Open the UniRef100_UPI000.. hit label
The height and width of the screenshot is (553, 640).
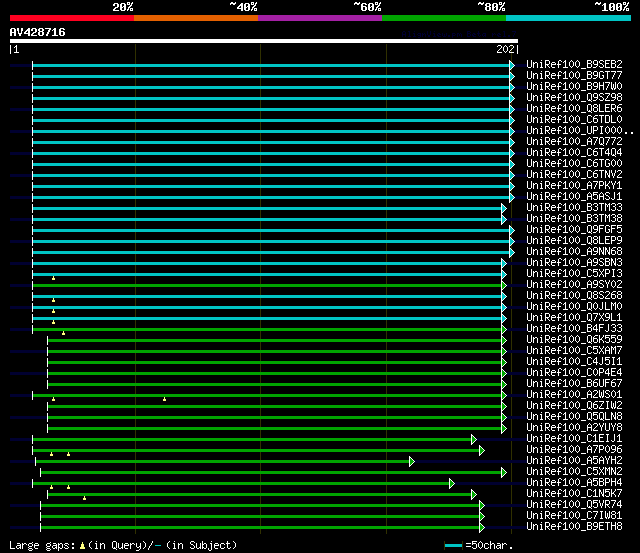coord(580,131)
